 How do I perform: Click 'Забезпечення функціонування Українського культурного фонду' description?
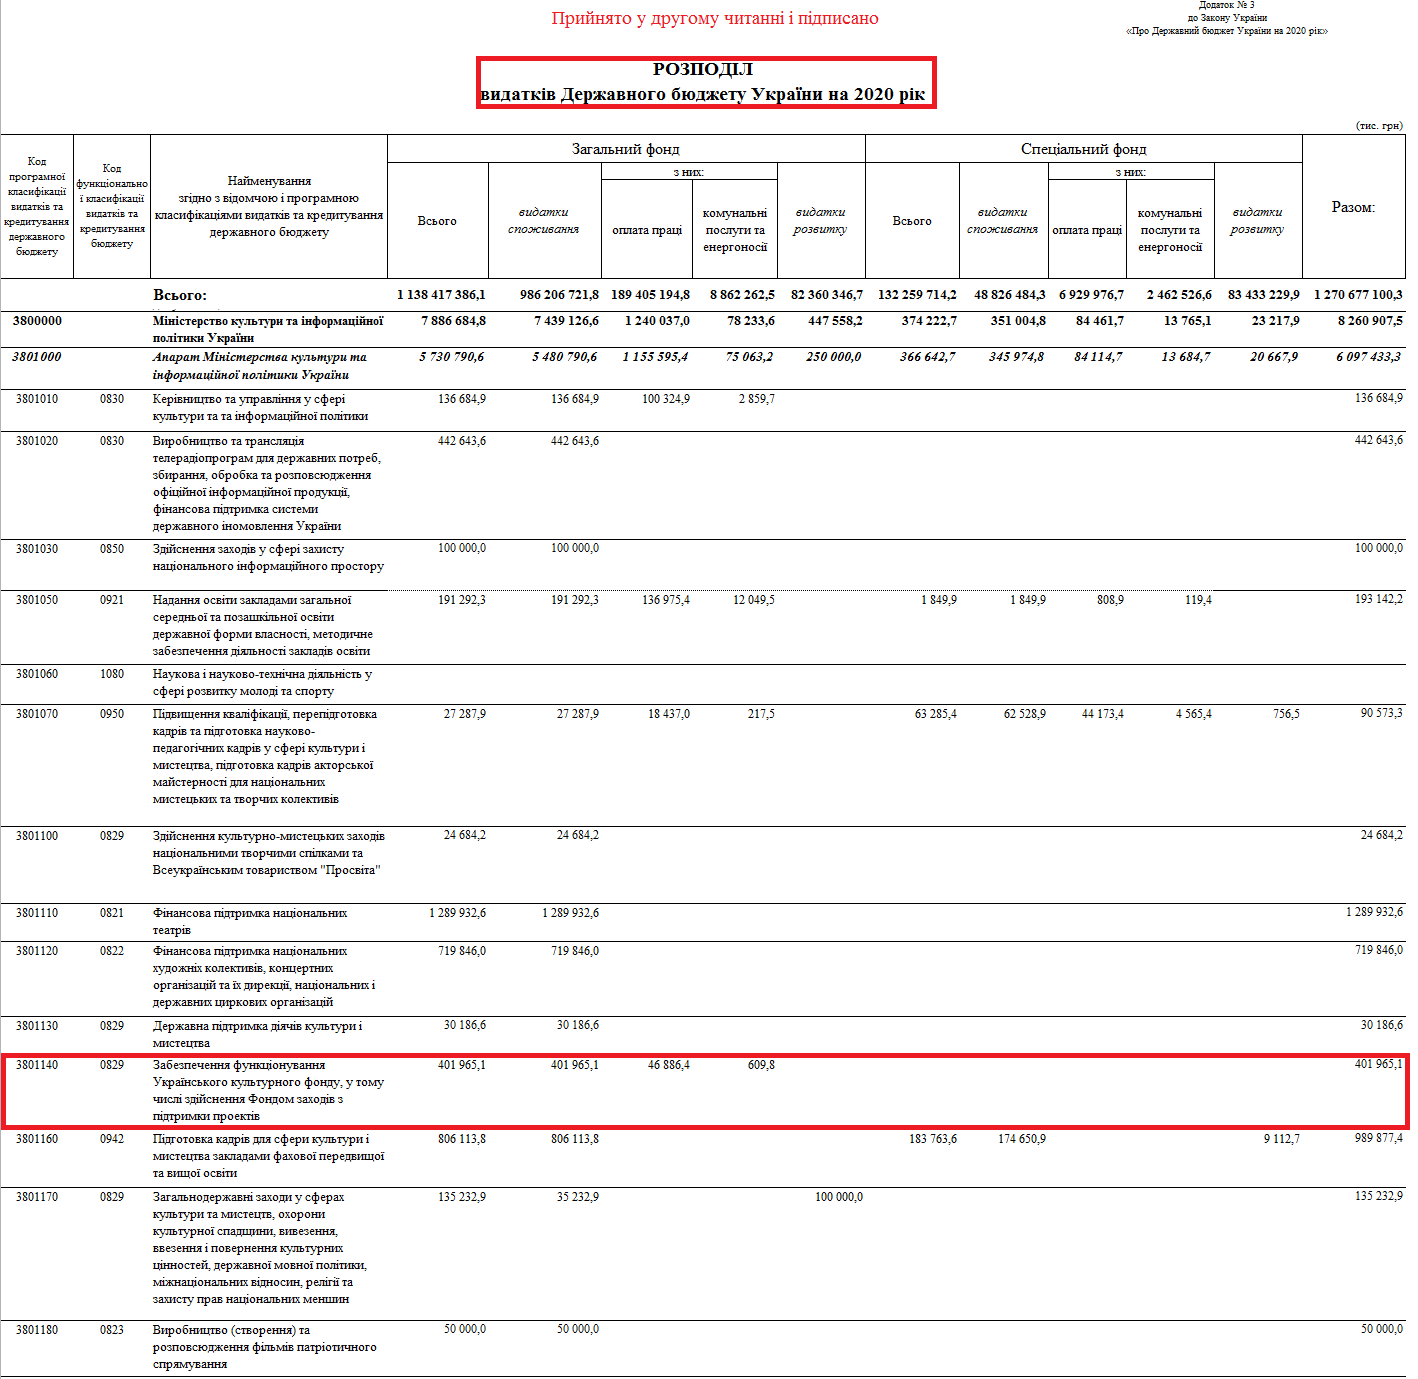(268, 1091)
